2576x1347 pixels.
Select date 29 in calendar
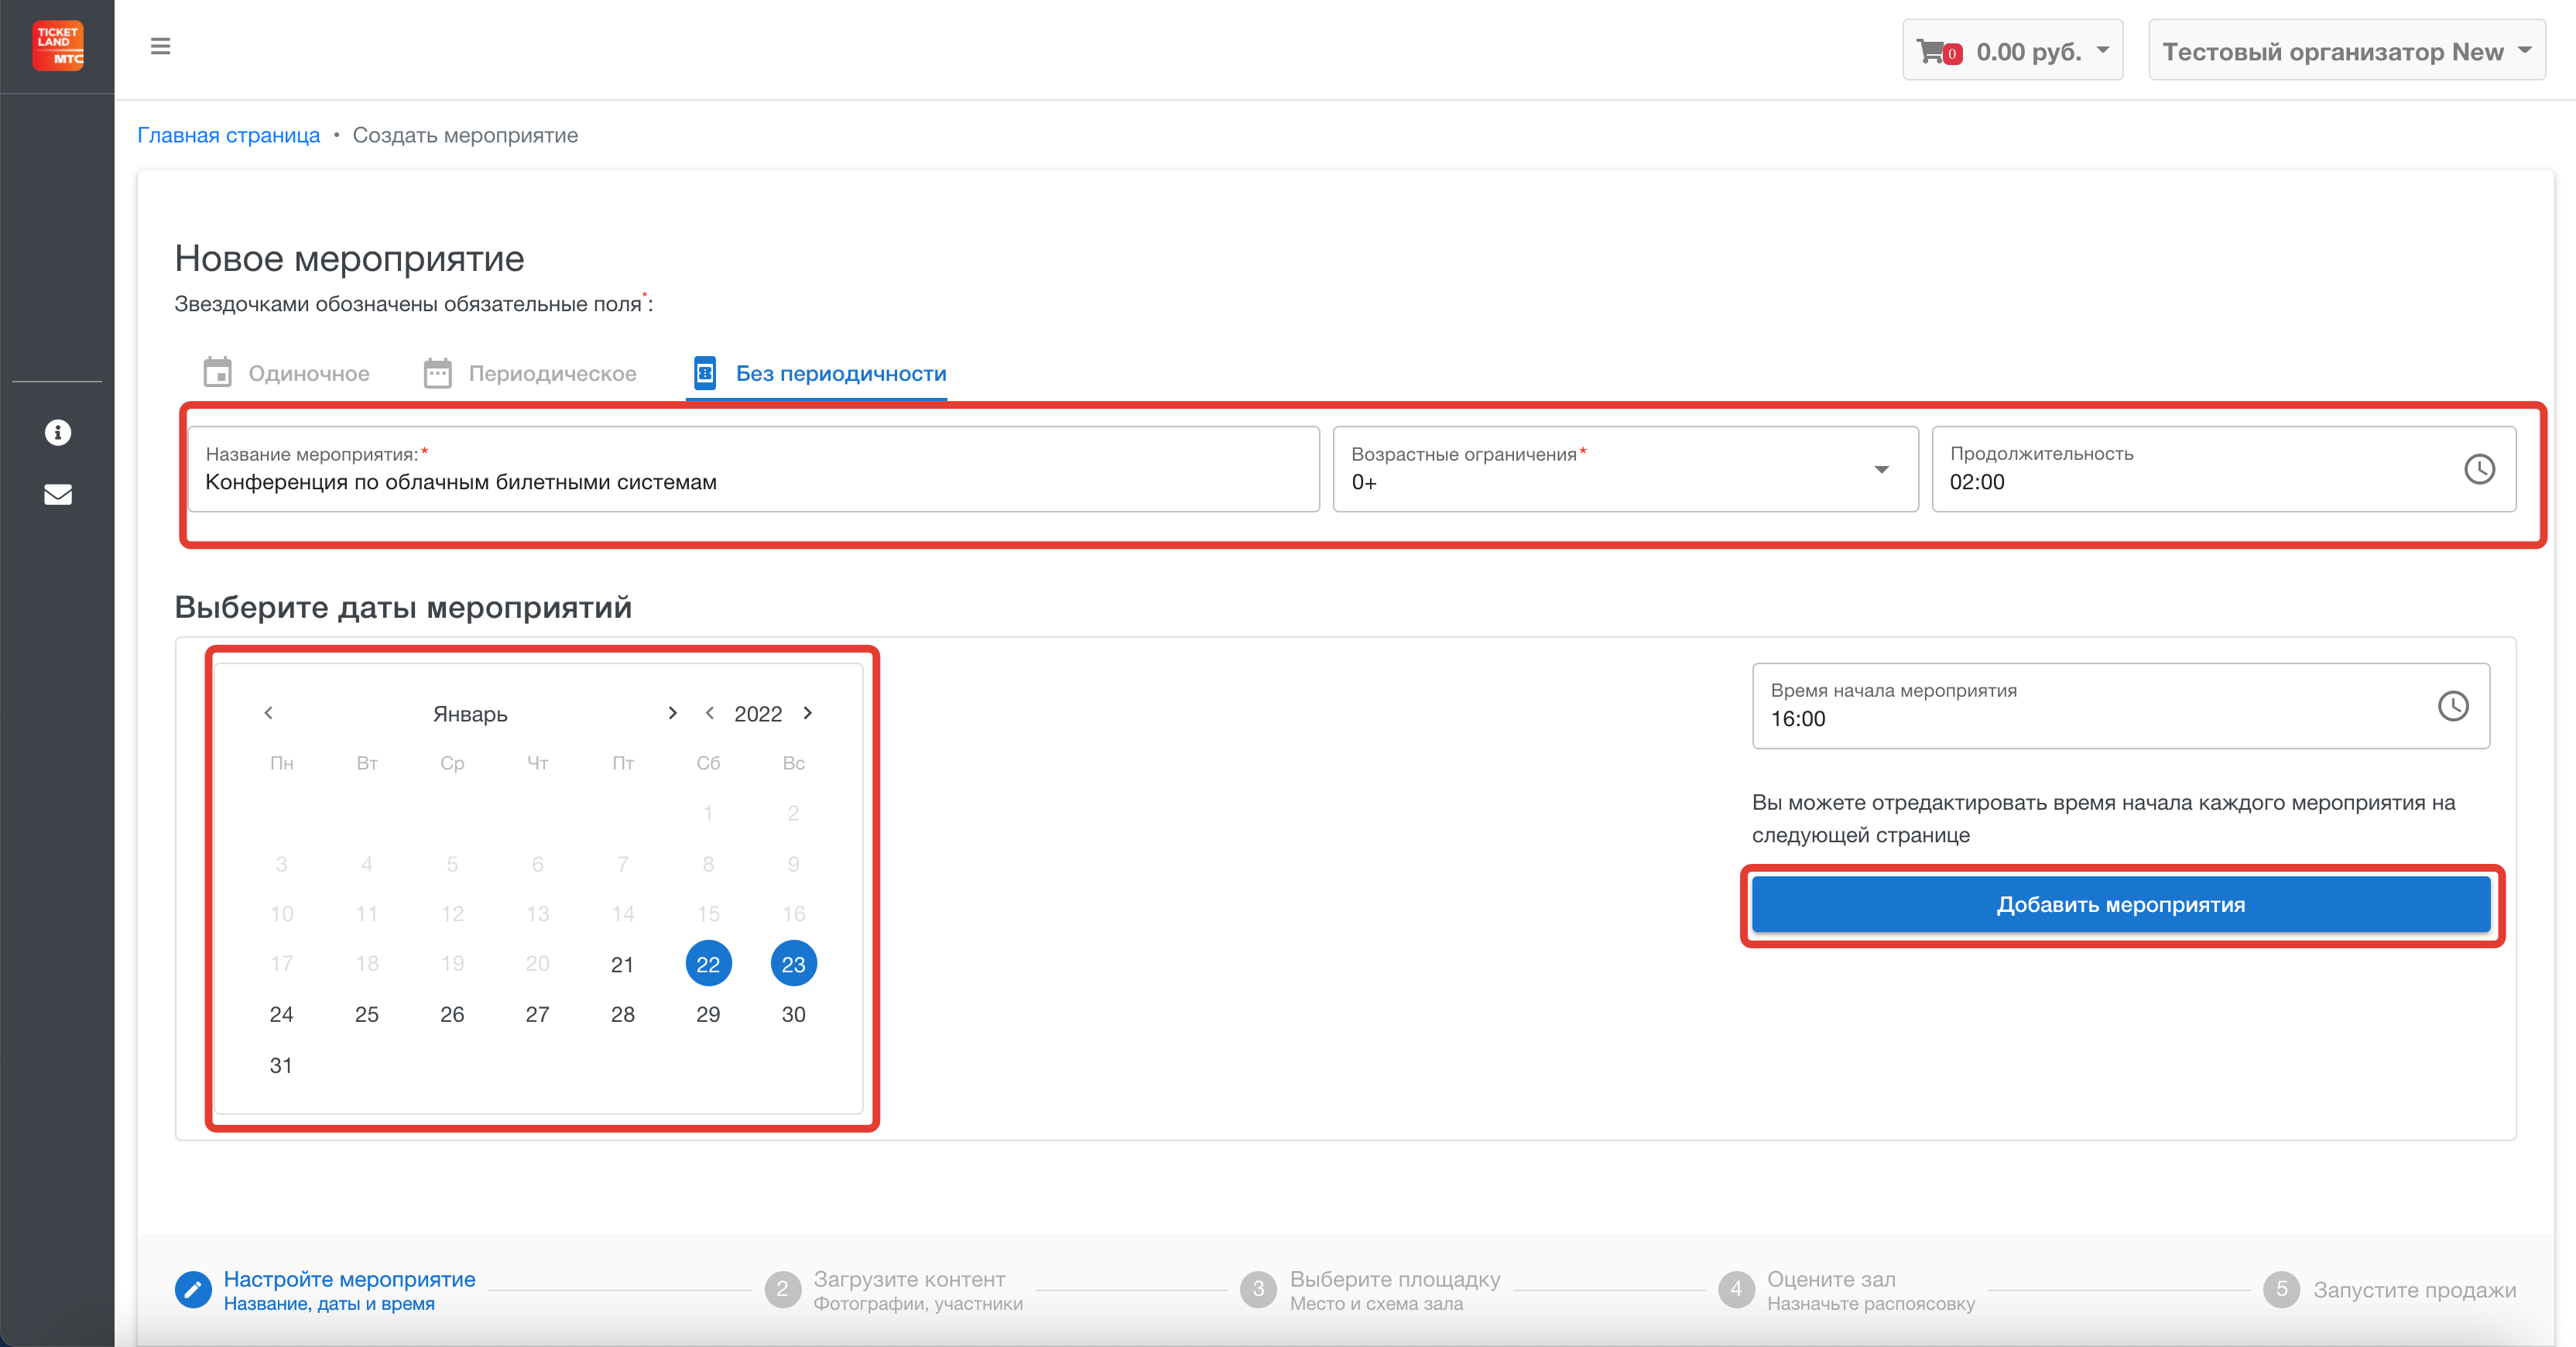point(708,1014)
